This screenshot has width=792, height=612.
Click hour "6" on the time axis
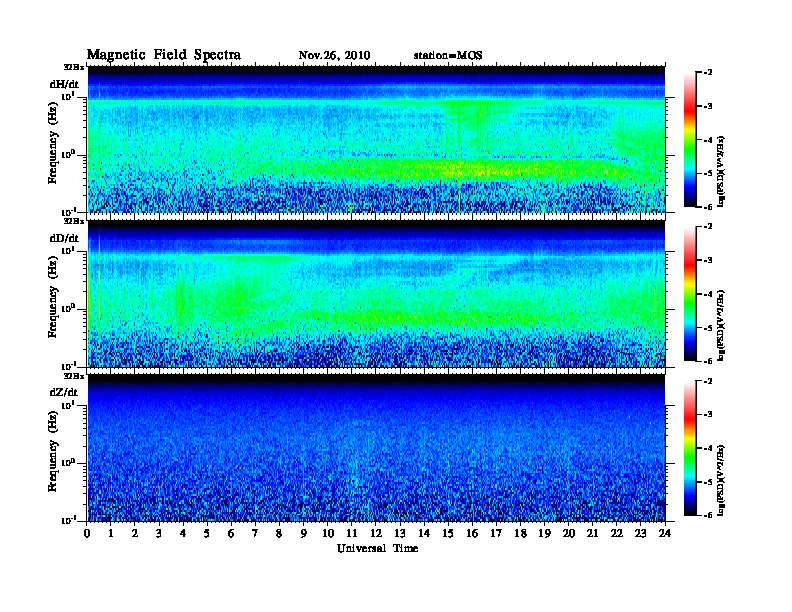(x=231, y=533)
